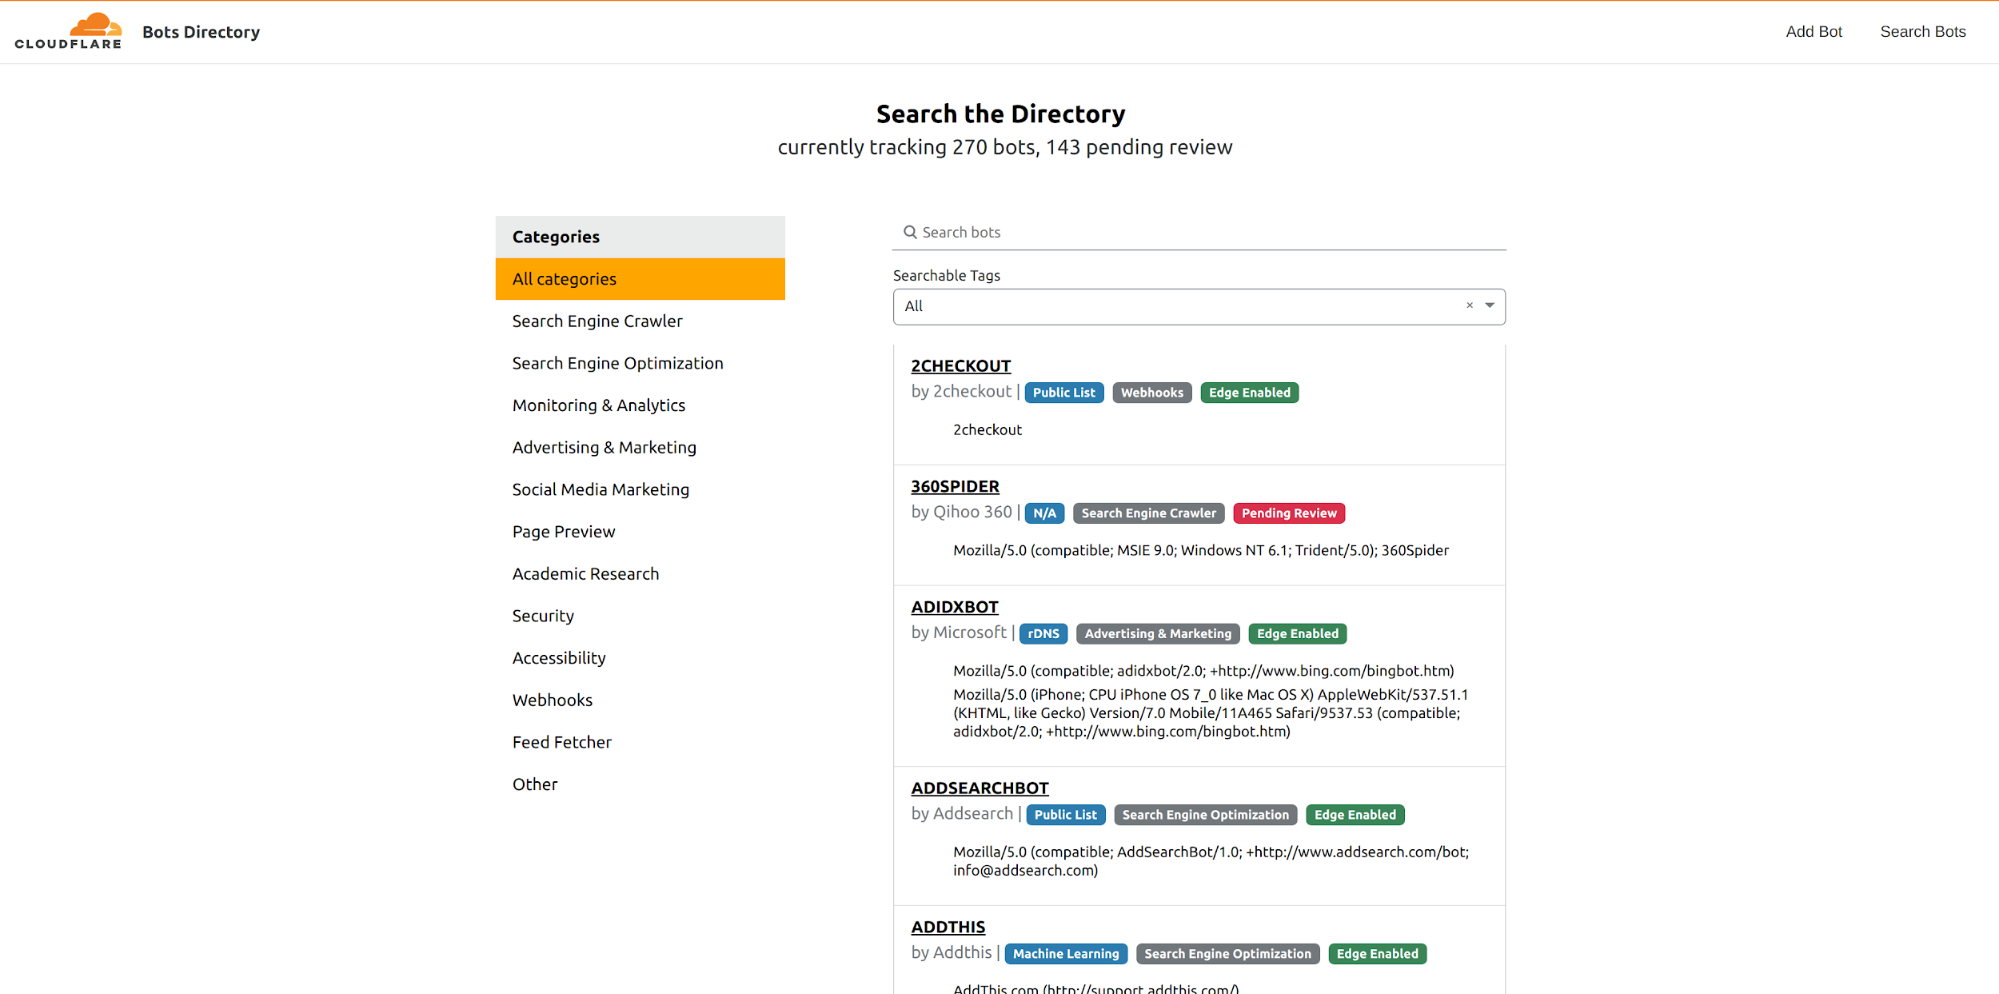This screenshot has width=1999, height=994.
Task: Click the '2checkout' user agent text
Action: pos(987,430)
